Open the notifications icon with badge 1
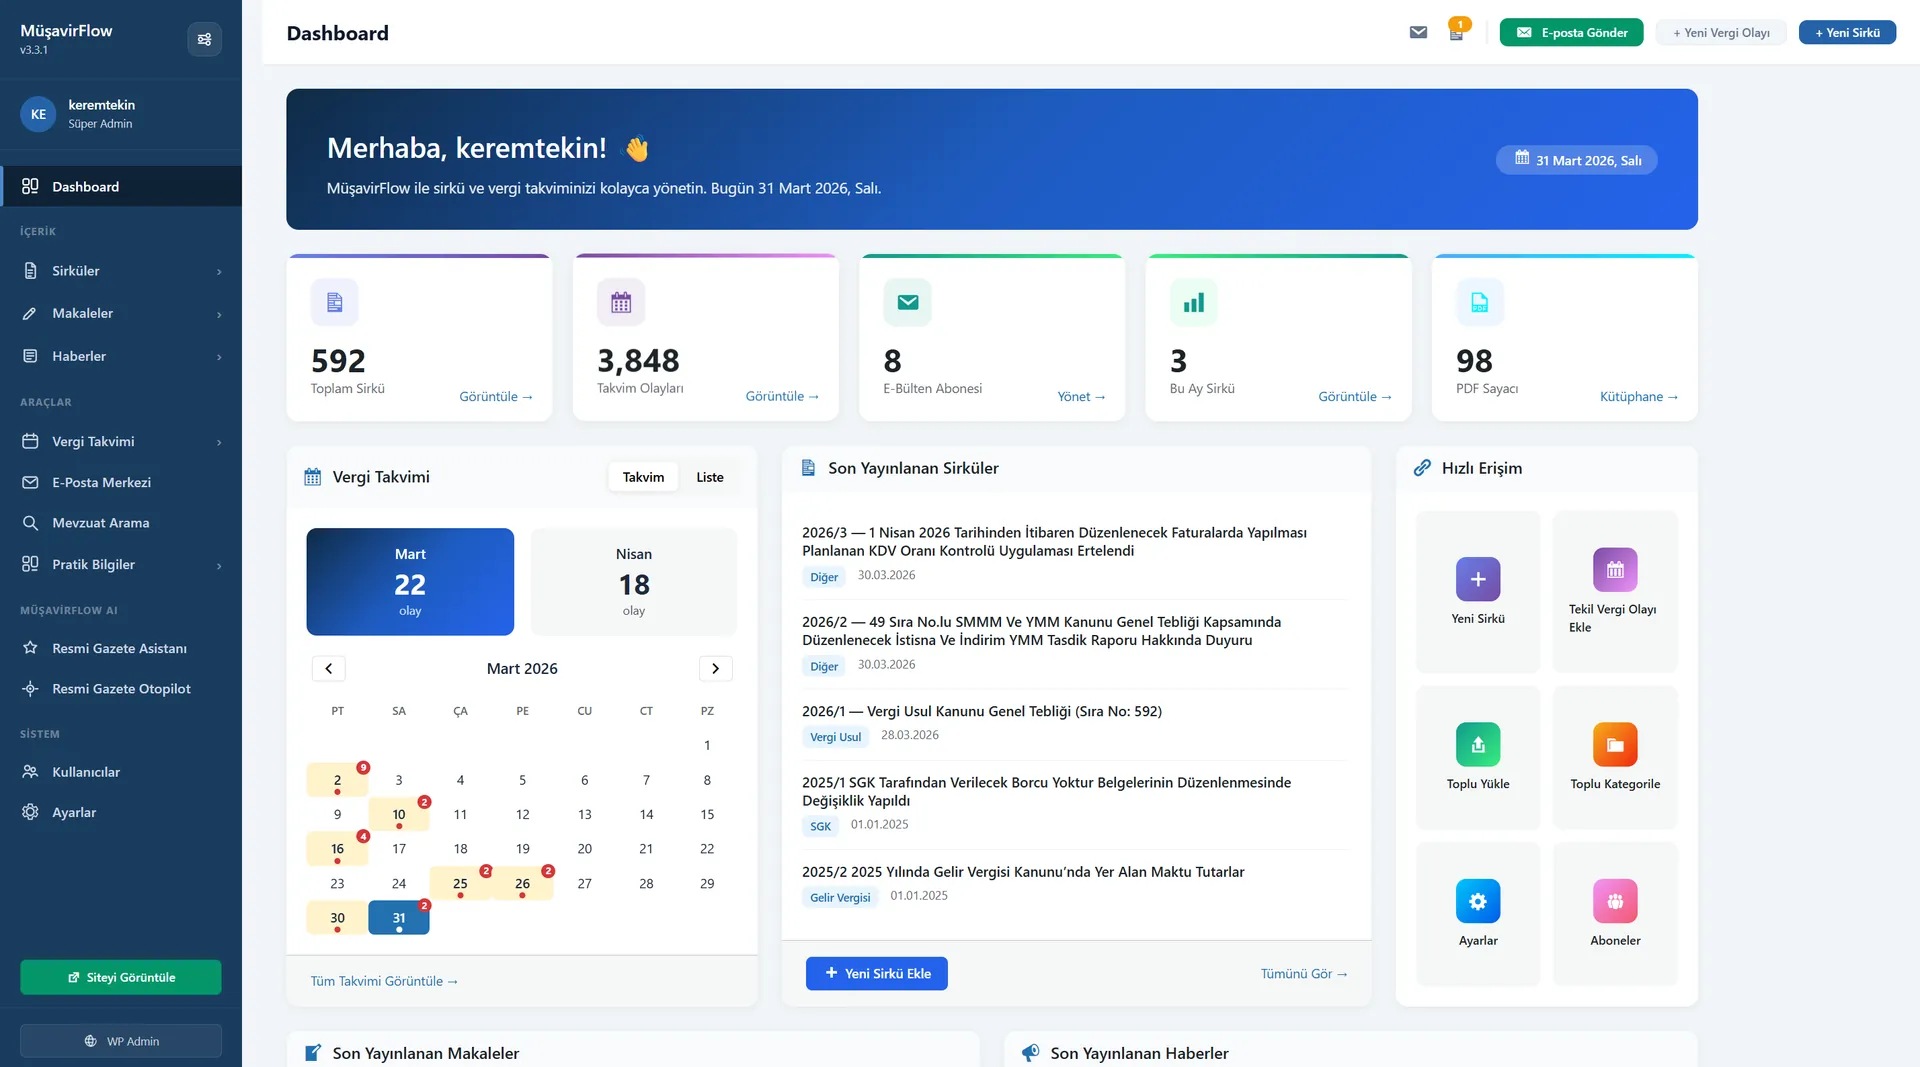 pyautogui.click(x=1456, y=32)
